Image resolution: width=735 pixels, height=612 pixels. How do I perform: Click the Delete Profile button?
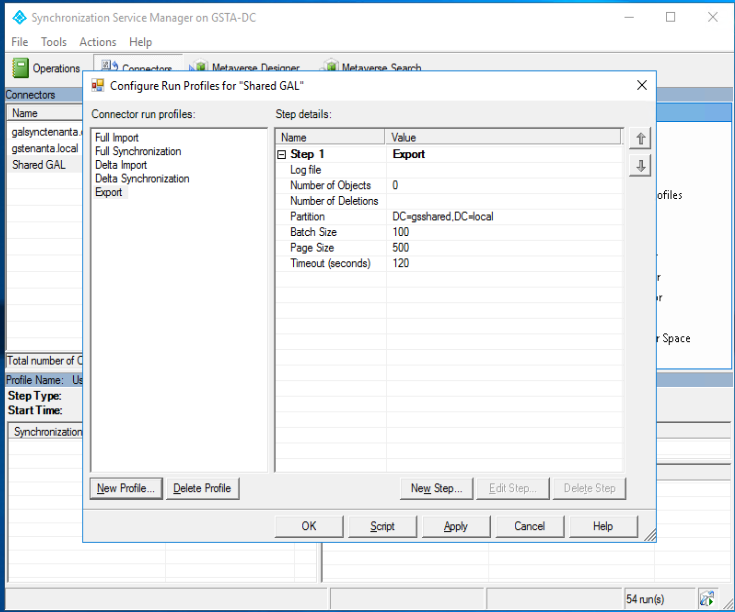click(x=202, y=488)
